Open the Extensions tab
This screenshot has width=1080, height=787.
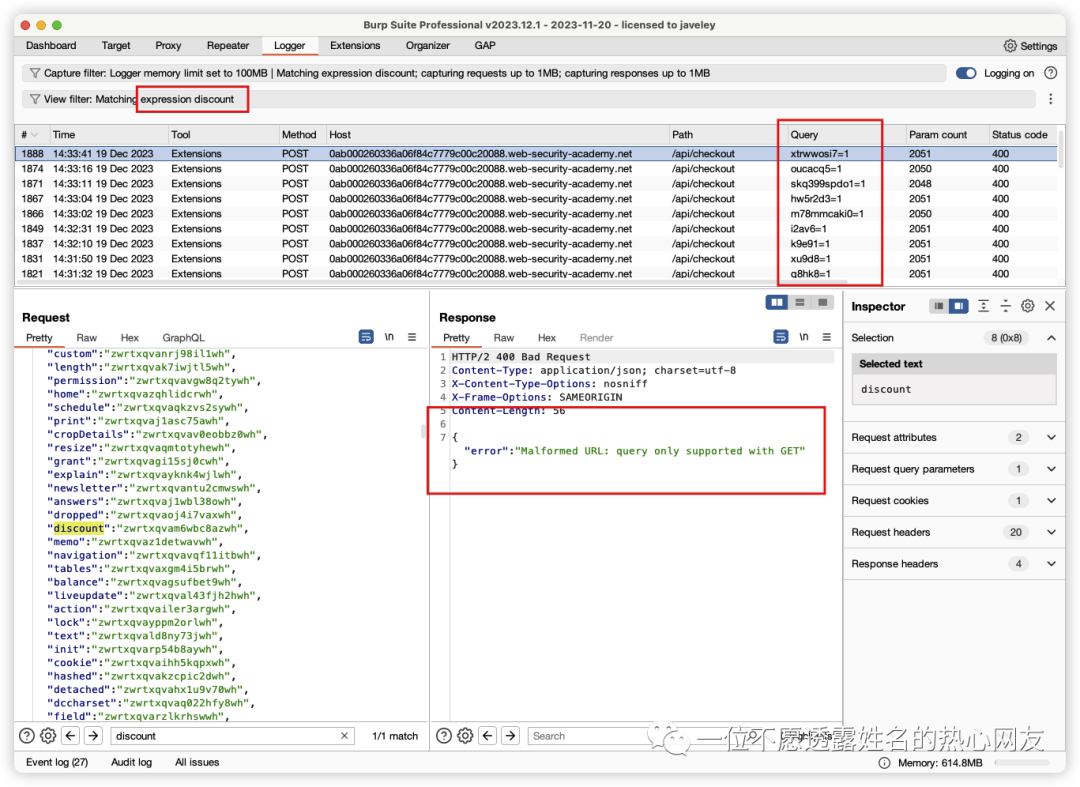click(x=355, y=45)
